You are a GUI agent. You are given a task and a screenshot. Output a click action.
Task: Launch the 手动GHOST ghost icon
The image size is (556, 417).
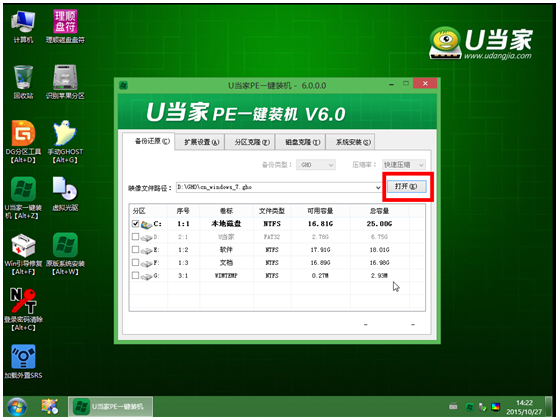[x=65, y=142]
